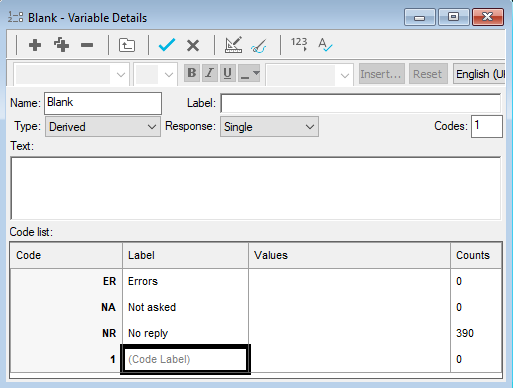This screenshot has height=388, width=513.
Task: Click inside the Text area box
Action: coord(256,188)
